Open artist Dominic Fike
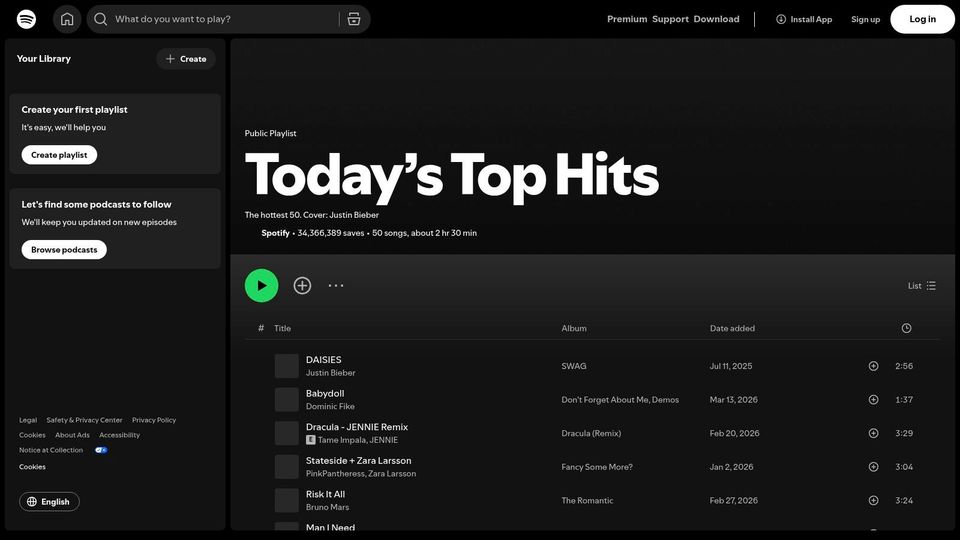The height and width of the screenshot is (540, 960). point(330,407)
